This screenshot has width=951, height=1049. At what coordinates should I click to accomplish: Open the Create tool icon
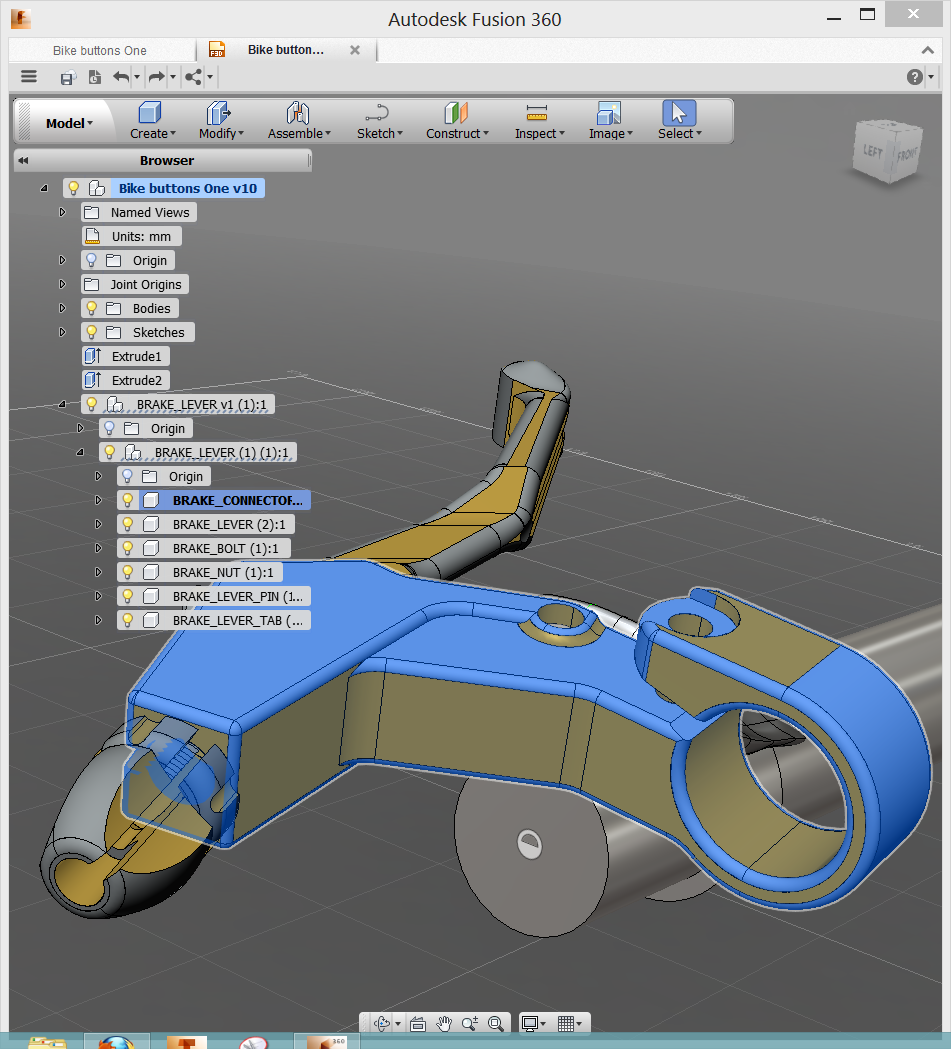(150, 112)
